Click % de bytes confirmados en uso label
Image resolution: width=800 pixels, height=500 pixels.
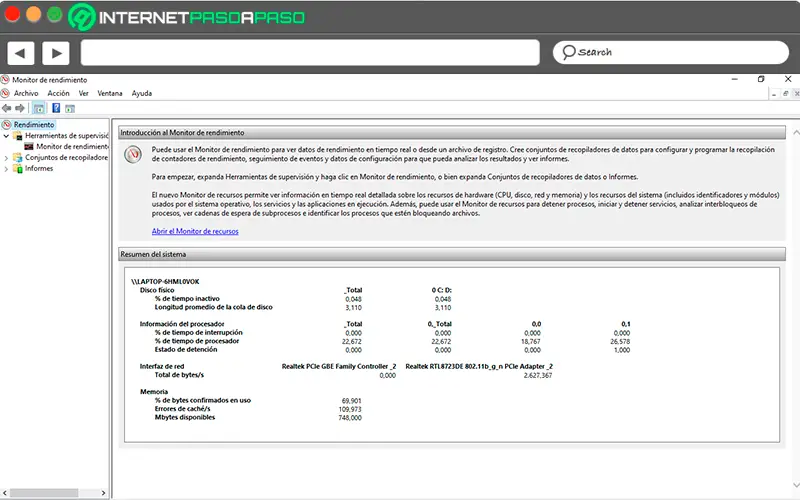click(x=203, y=401)
